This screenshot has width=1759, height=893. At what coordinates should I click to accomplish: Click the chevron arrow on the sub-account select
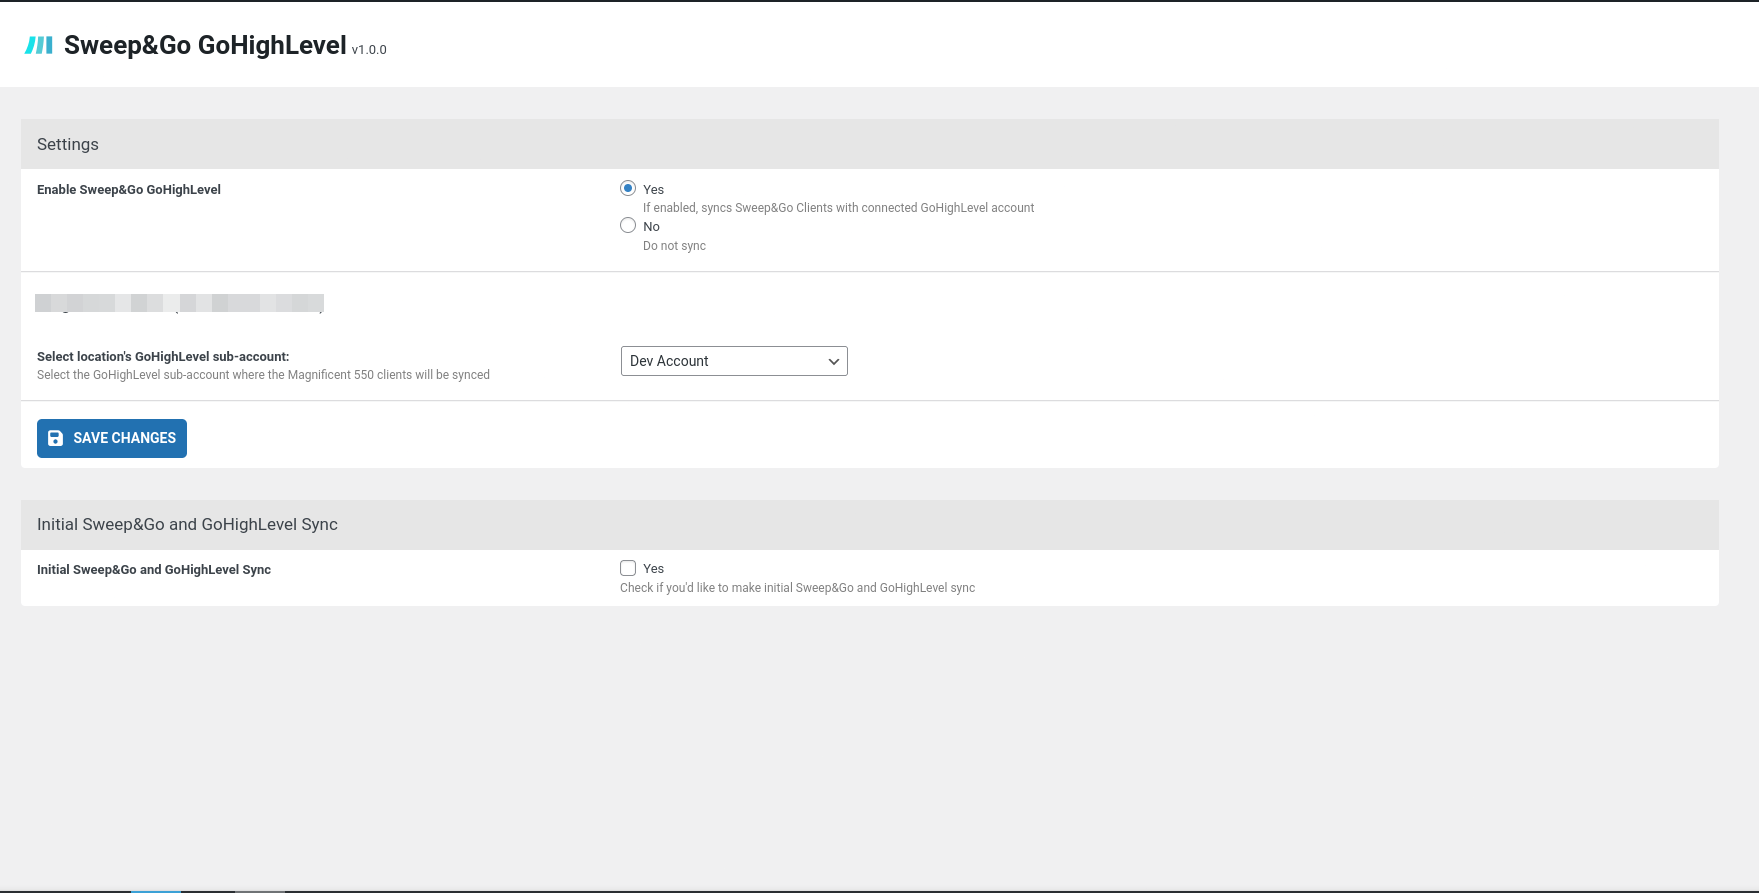[833, 362]
